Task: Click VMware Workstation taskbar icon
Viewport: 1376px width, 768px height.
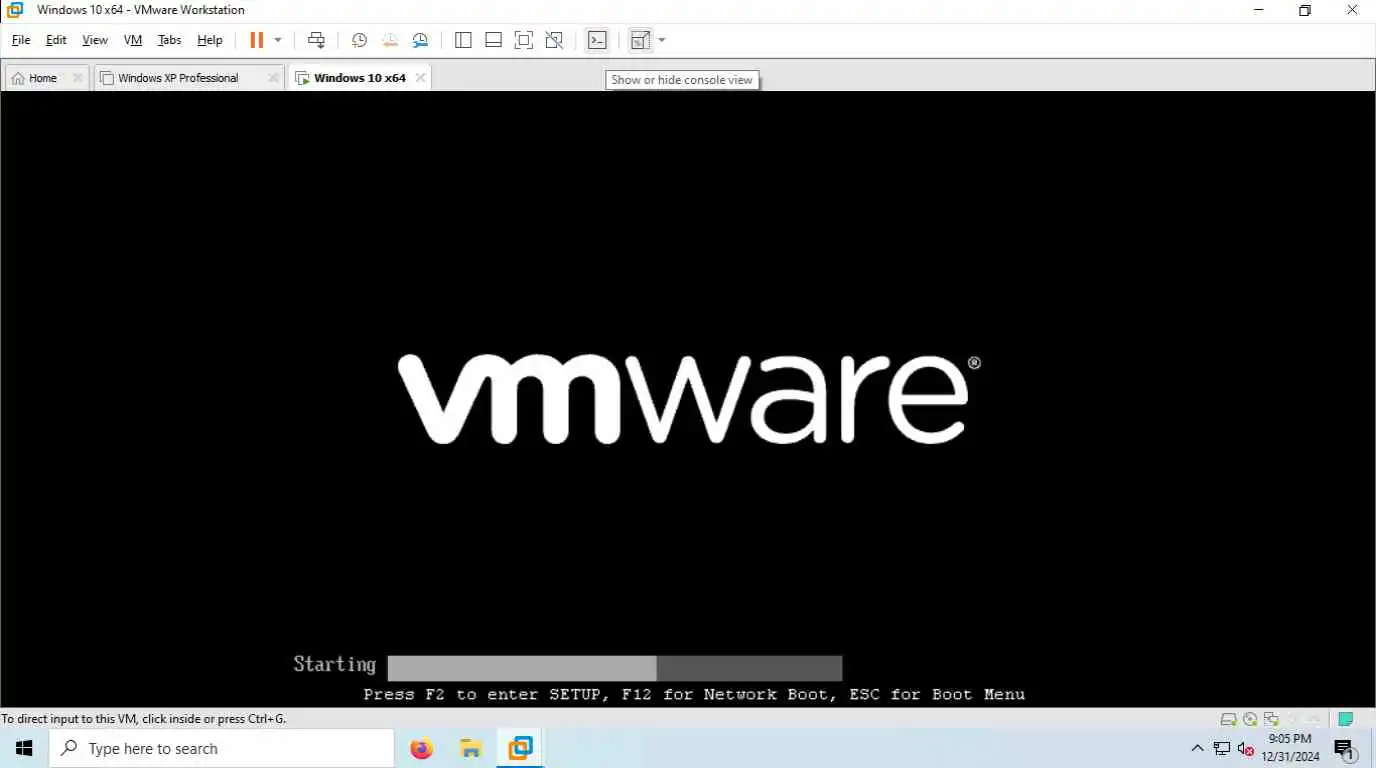Action: (520, 748)
